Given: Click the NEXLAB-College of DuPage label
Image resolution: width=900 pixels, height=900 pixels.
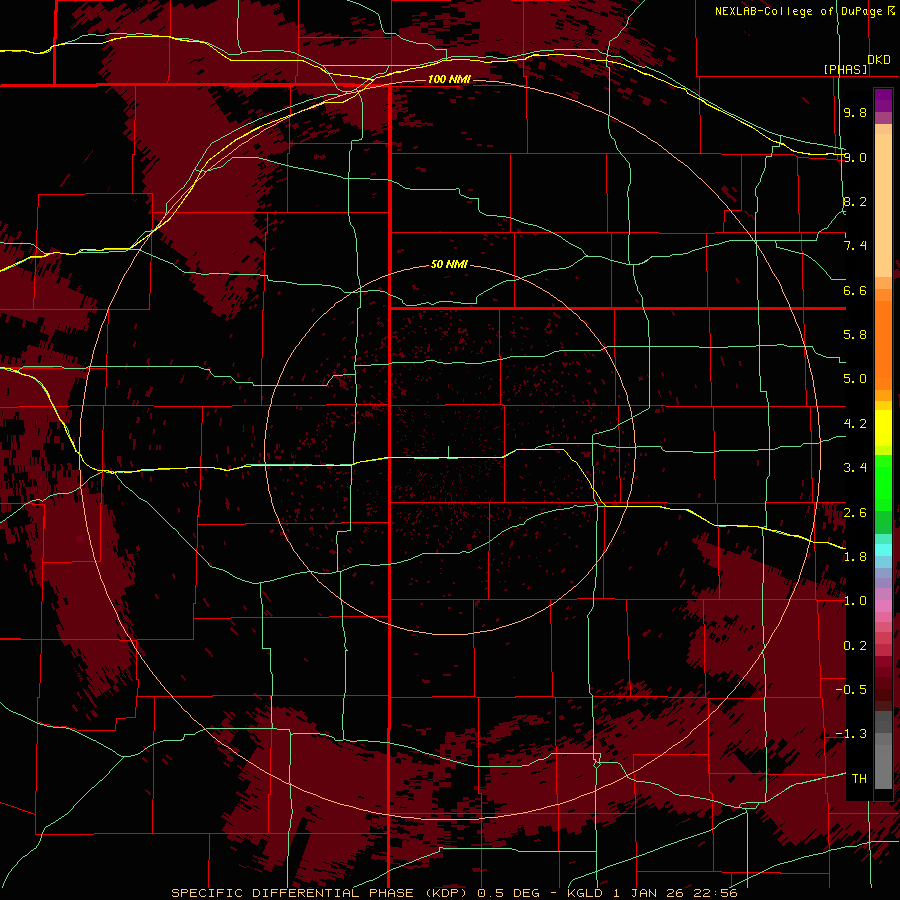Looking at the screenshot, I should [x=801, y=11].
